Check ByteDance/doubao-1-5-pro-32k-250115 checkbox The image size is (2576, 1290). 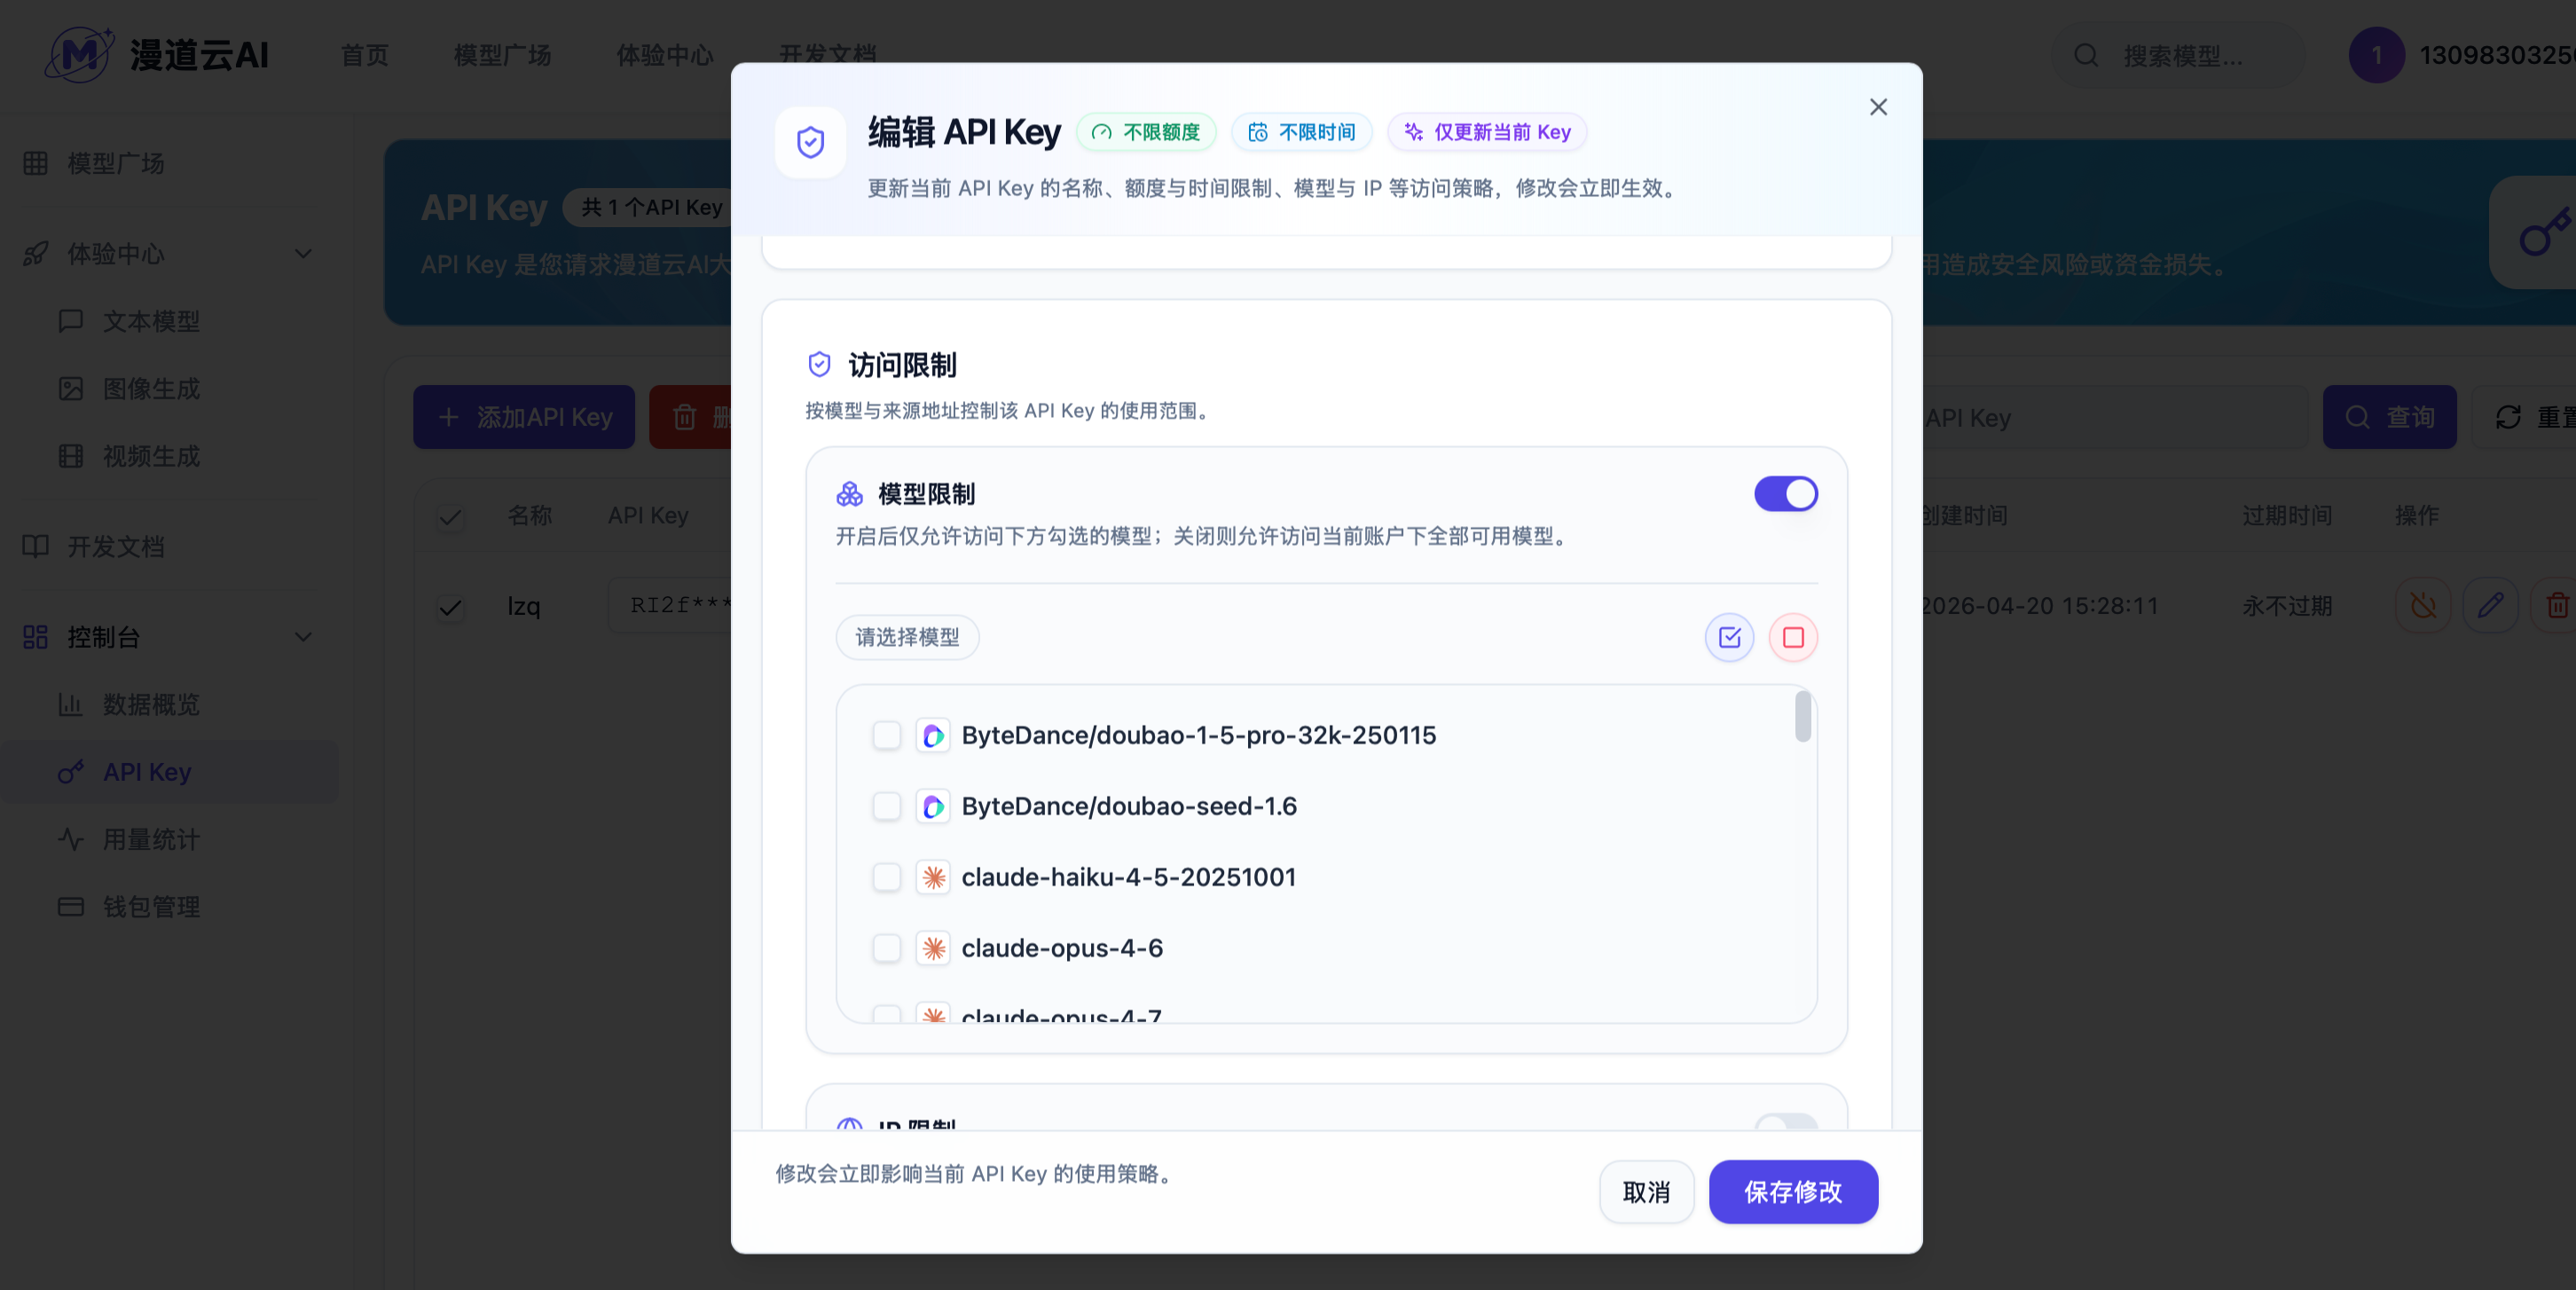point(886,736)
